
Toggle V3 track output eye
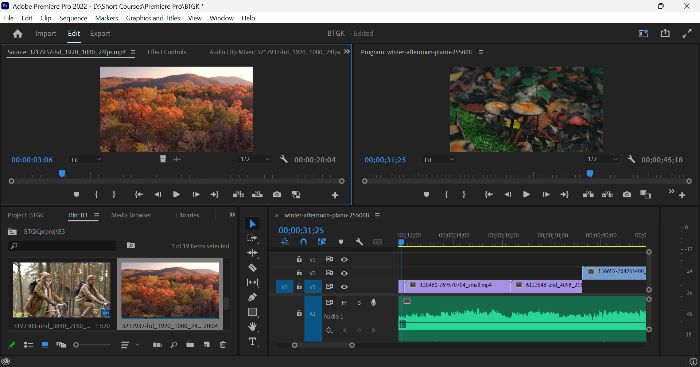(x=344, y=259)
